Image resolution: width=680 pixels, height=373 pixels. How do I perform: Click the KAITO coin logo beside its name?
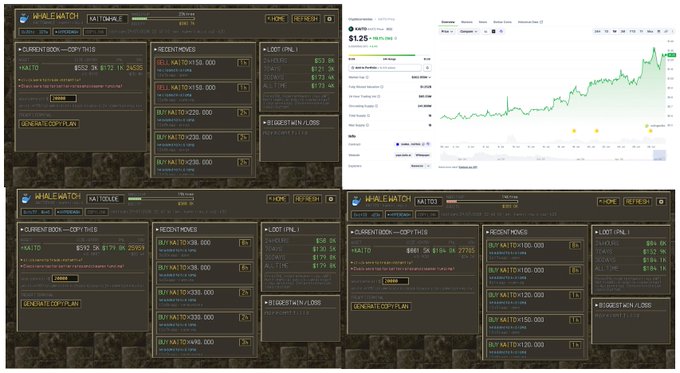(x=351, y=29)
